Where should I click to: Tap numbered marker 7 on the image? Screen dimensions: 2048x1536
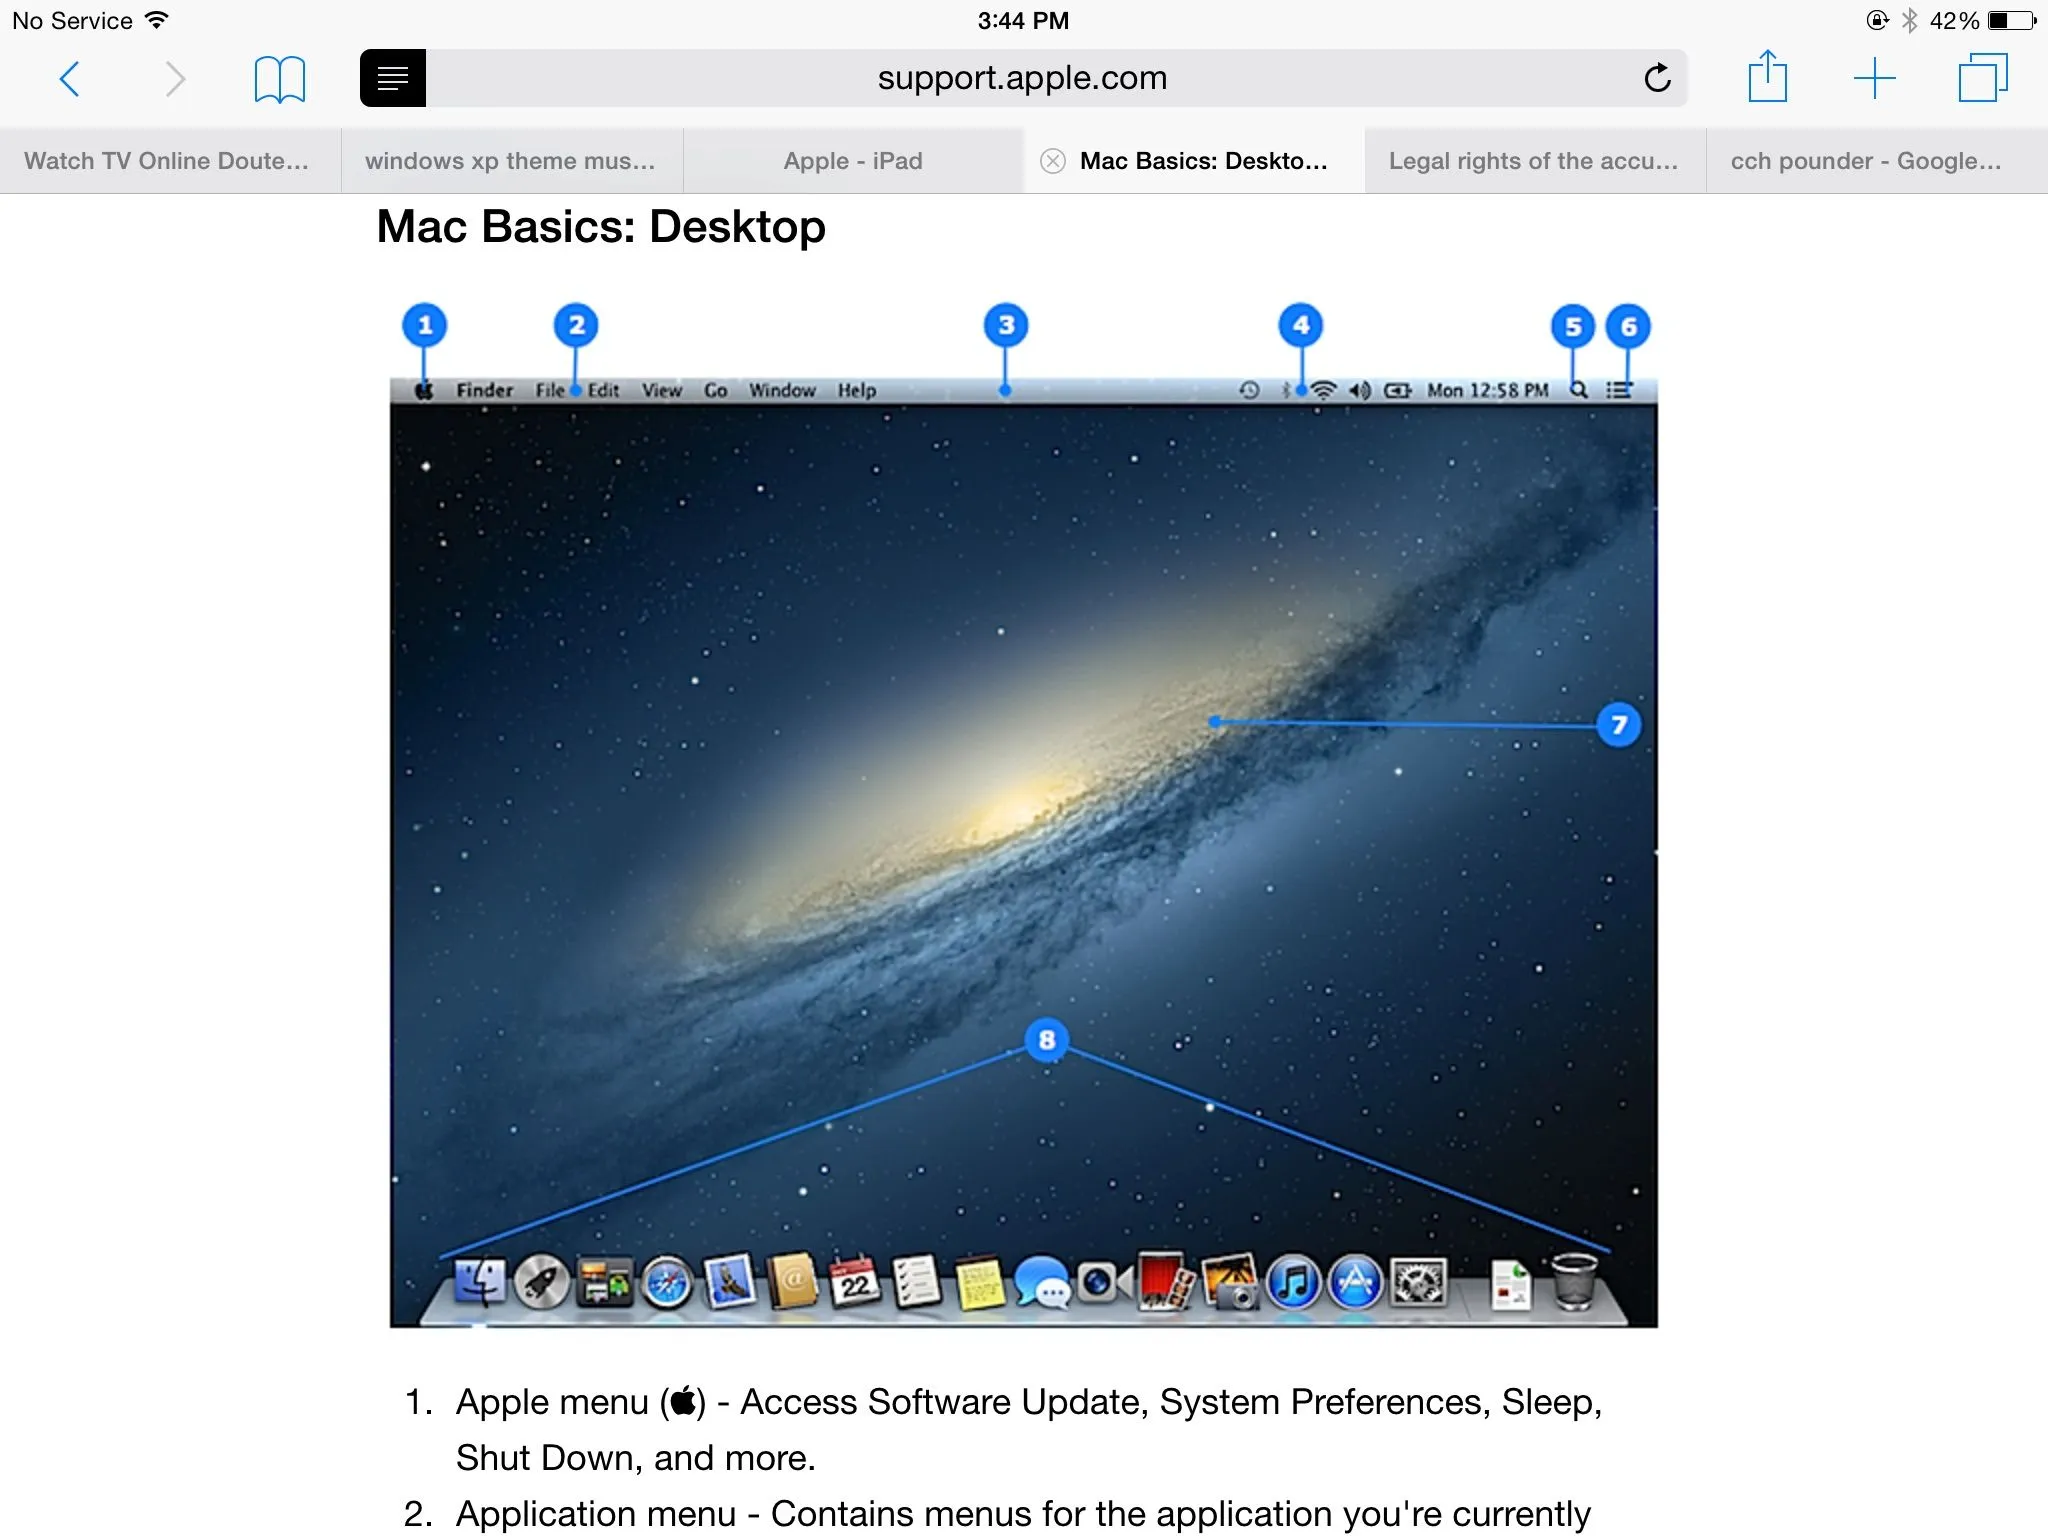[x=1618, y=724]
